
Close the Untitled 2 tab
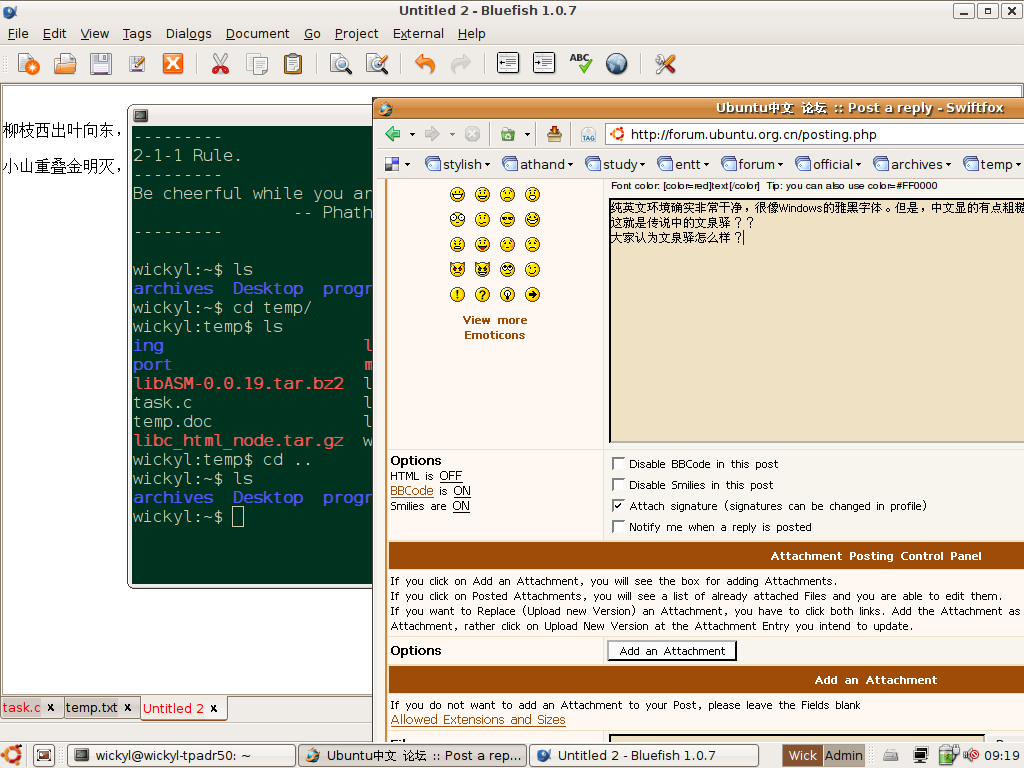(x=214, y=708)
